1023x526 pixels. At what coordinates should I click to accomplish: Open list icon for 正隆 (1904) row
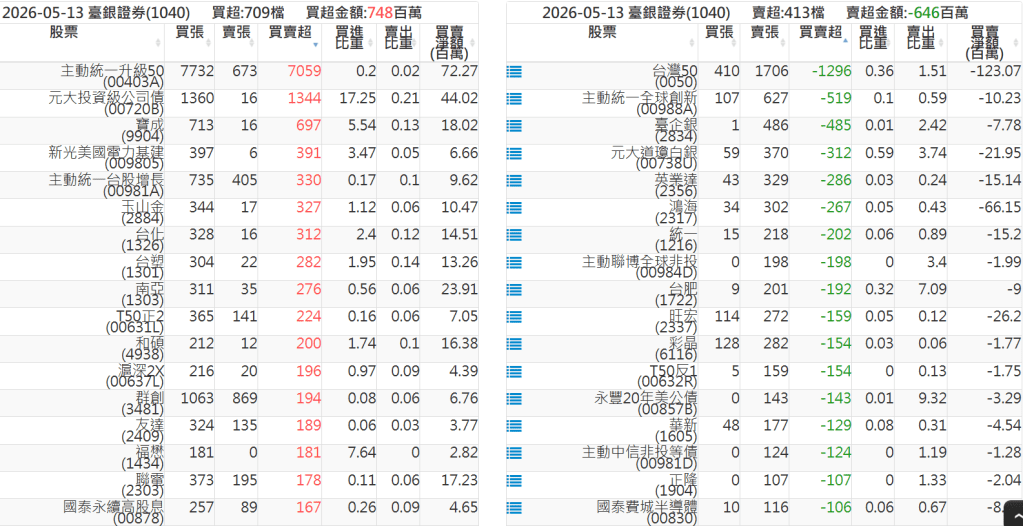point(514,482)
